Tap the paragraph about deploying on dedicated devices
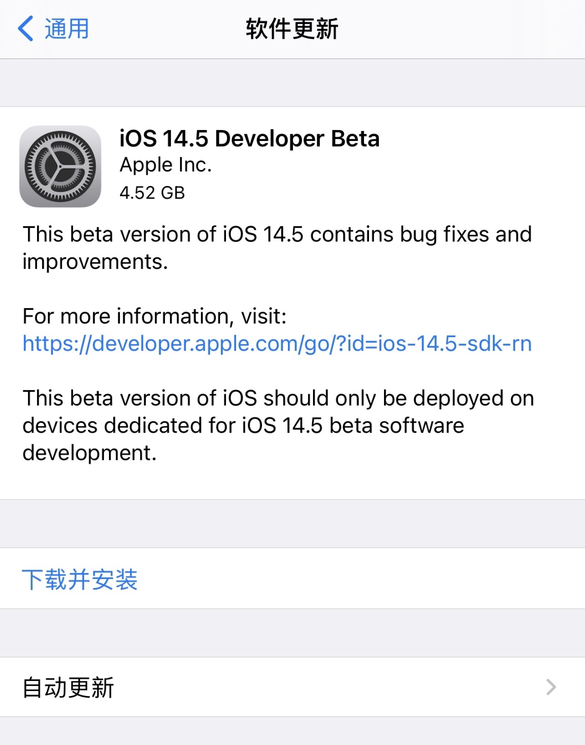 click(x=278, y=425)
